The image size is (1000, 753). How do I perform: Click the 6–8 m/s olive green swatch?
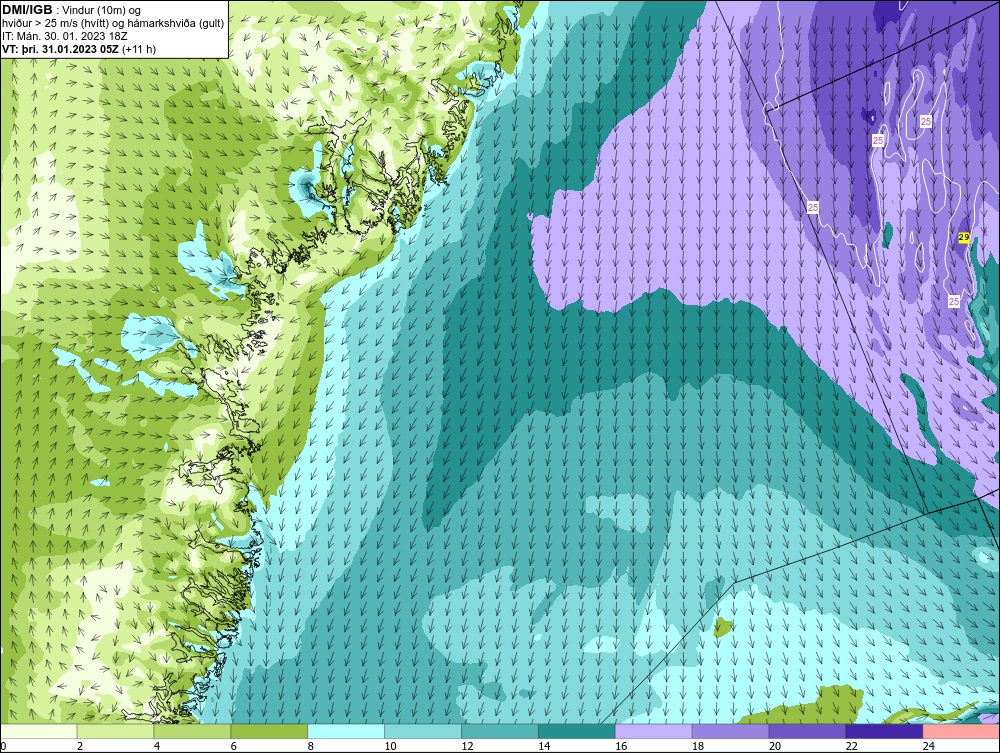tap(269, 731)
